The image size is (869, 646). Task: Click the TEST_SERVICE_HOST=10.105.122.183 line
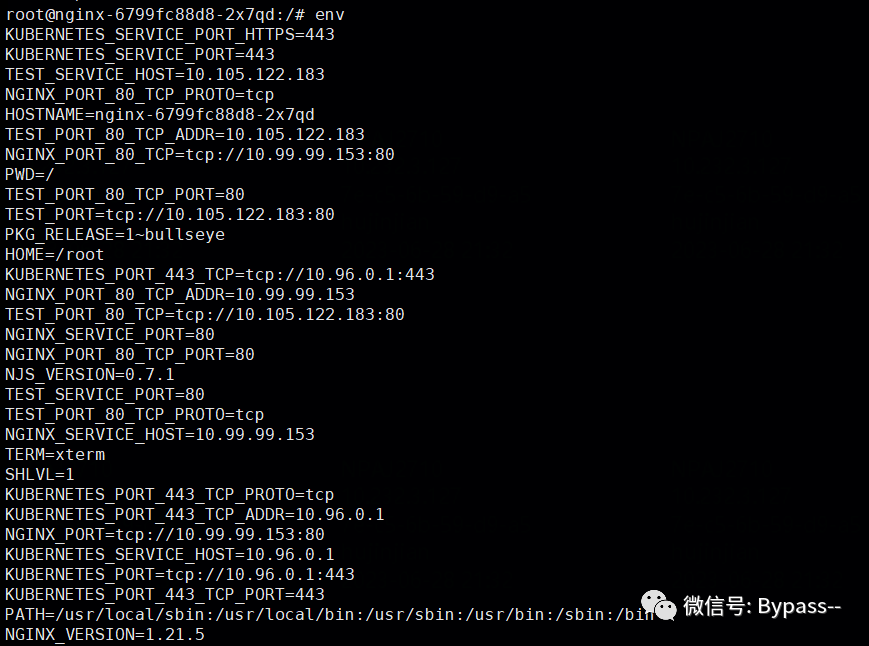[x=165, y=74]
